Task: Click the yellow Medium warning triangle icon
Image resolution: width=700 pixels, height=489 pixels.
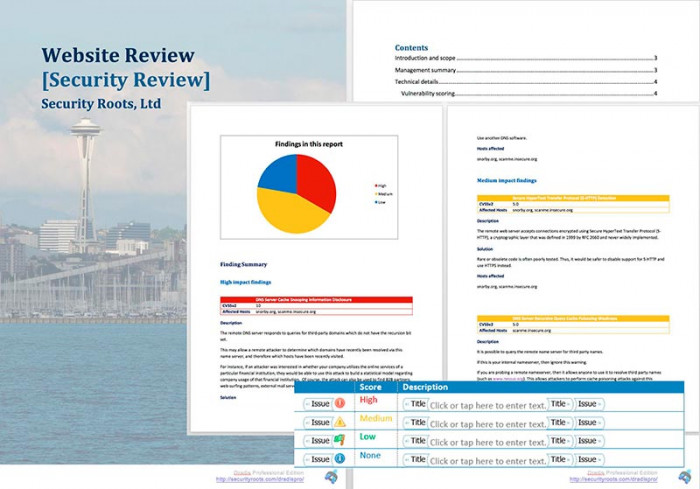Action: tap(340, 422)
